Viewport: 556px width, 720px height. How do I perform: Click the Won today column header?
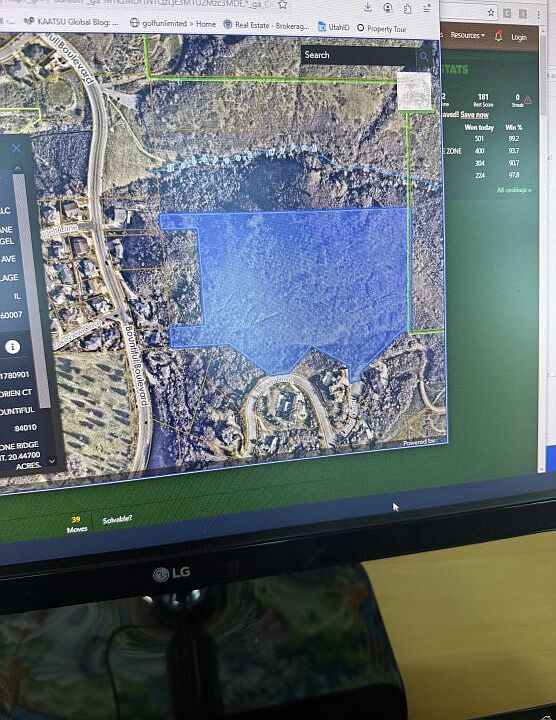point(479,127)
